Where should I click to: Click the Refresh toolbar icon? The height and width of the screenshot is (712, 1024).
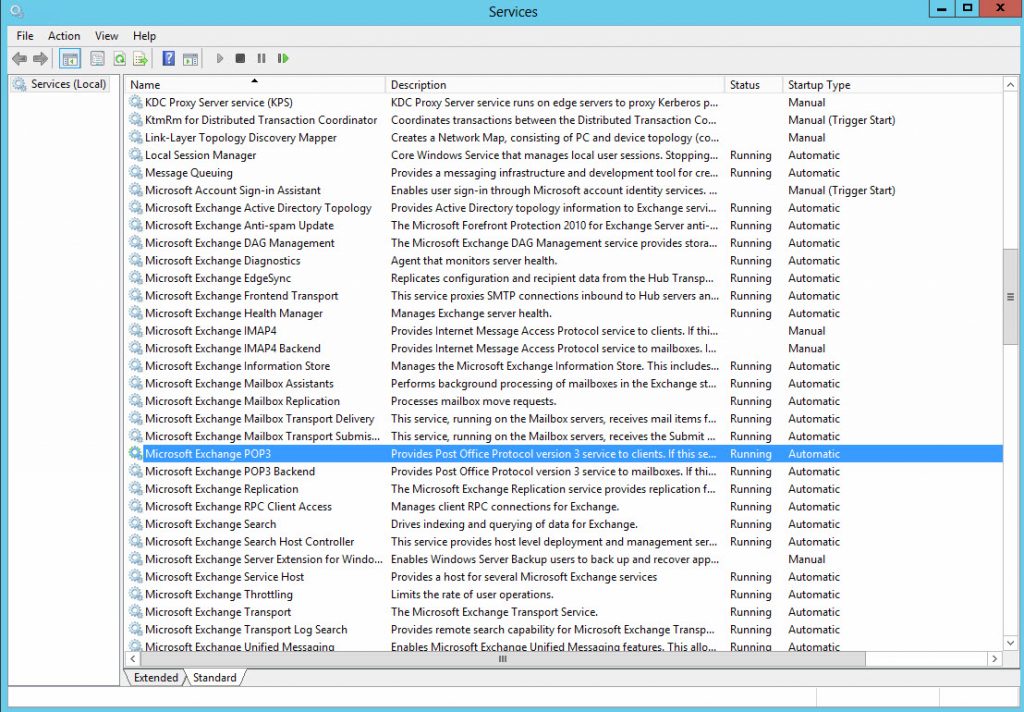[x=119, y=59]
